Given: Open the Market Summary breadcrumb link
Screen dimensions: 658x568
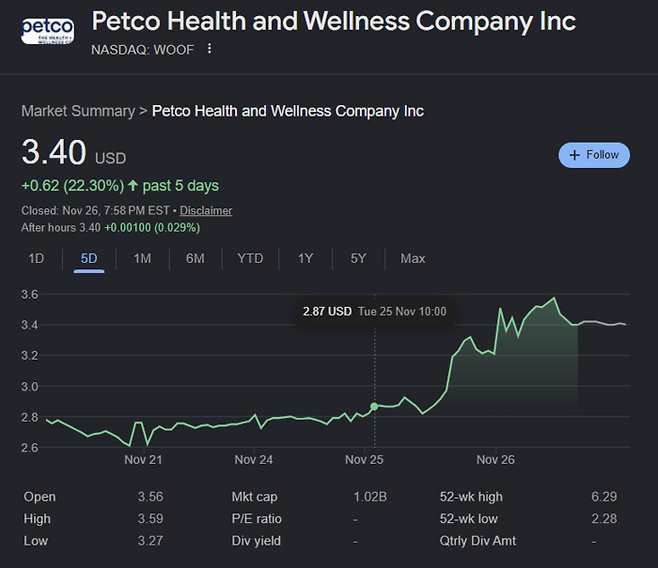Looking at the screenshot, I should tap(77, 111).
